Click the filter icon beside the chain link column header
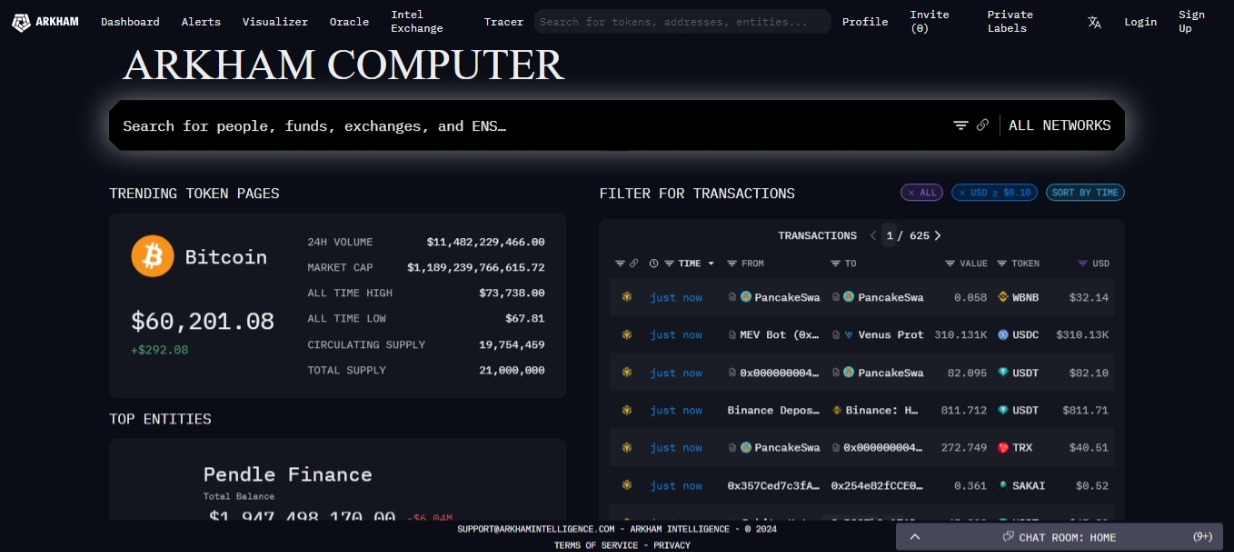Screen dimensions: 1234x552 [x=620, y=264]
